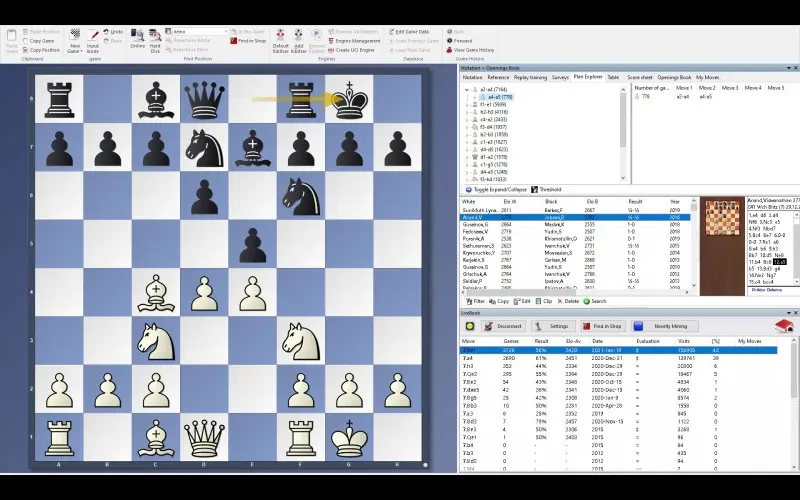This screenshot has height=500, width=800.
Task: Collapse the a2-a4 (7164) tree node
Action: click(x=467, y=89)
